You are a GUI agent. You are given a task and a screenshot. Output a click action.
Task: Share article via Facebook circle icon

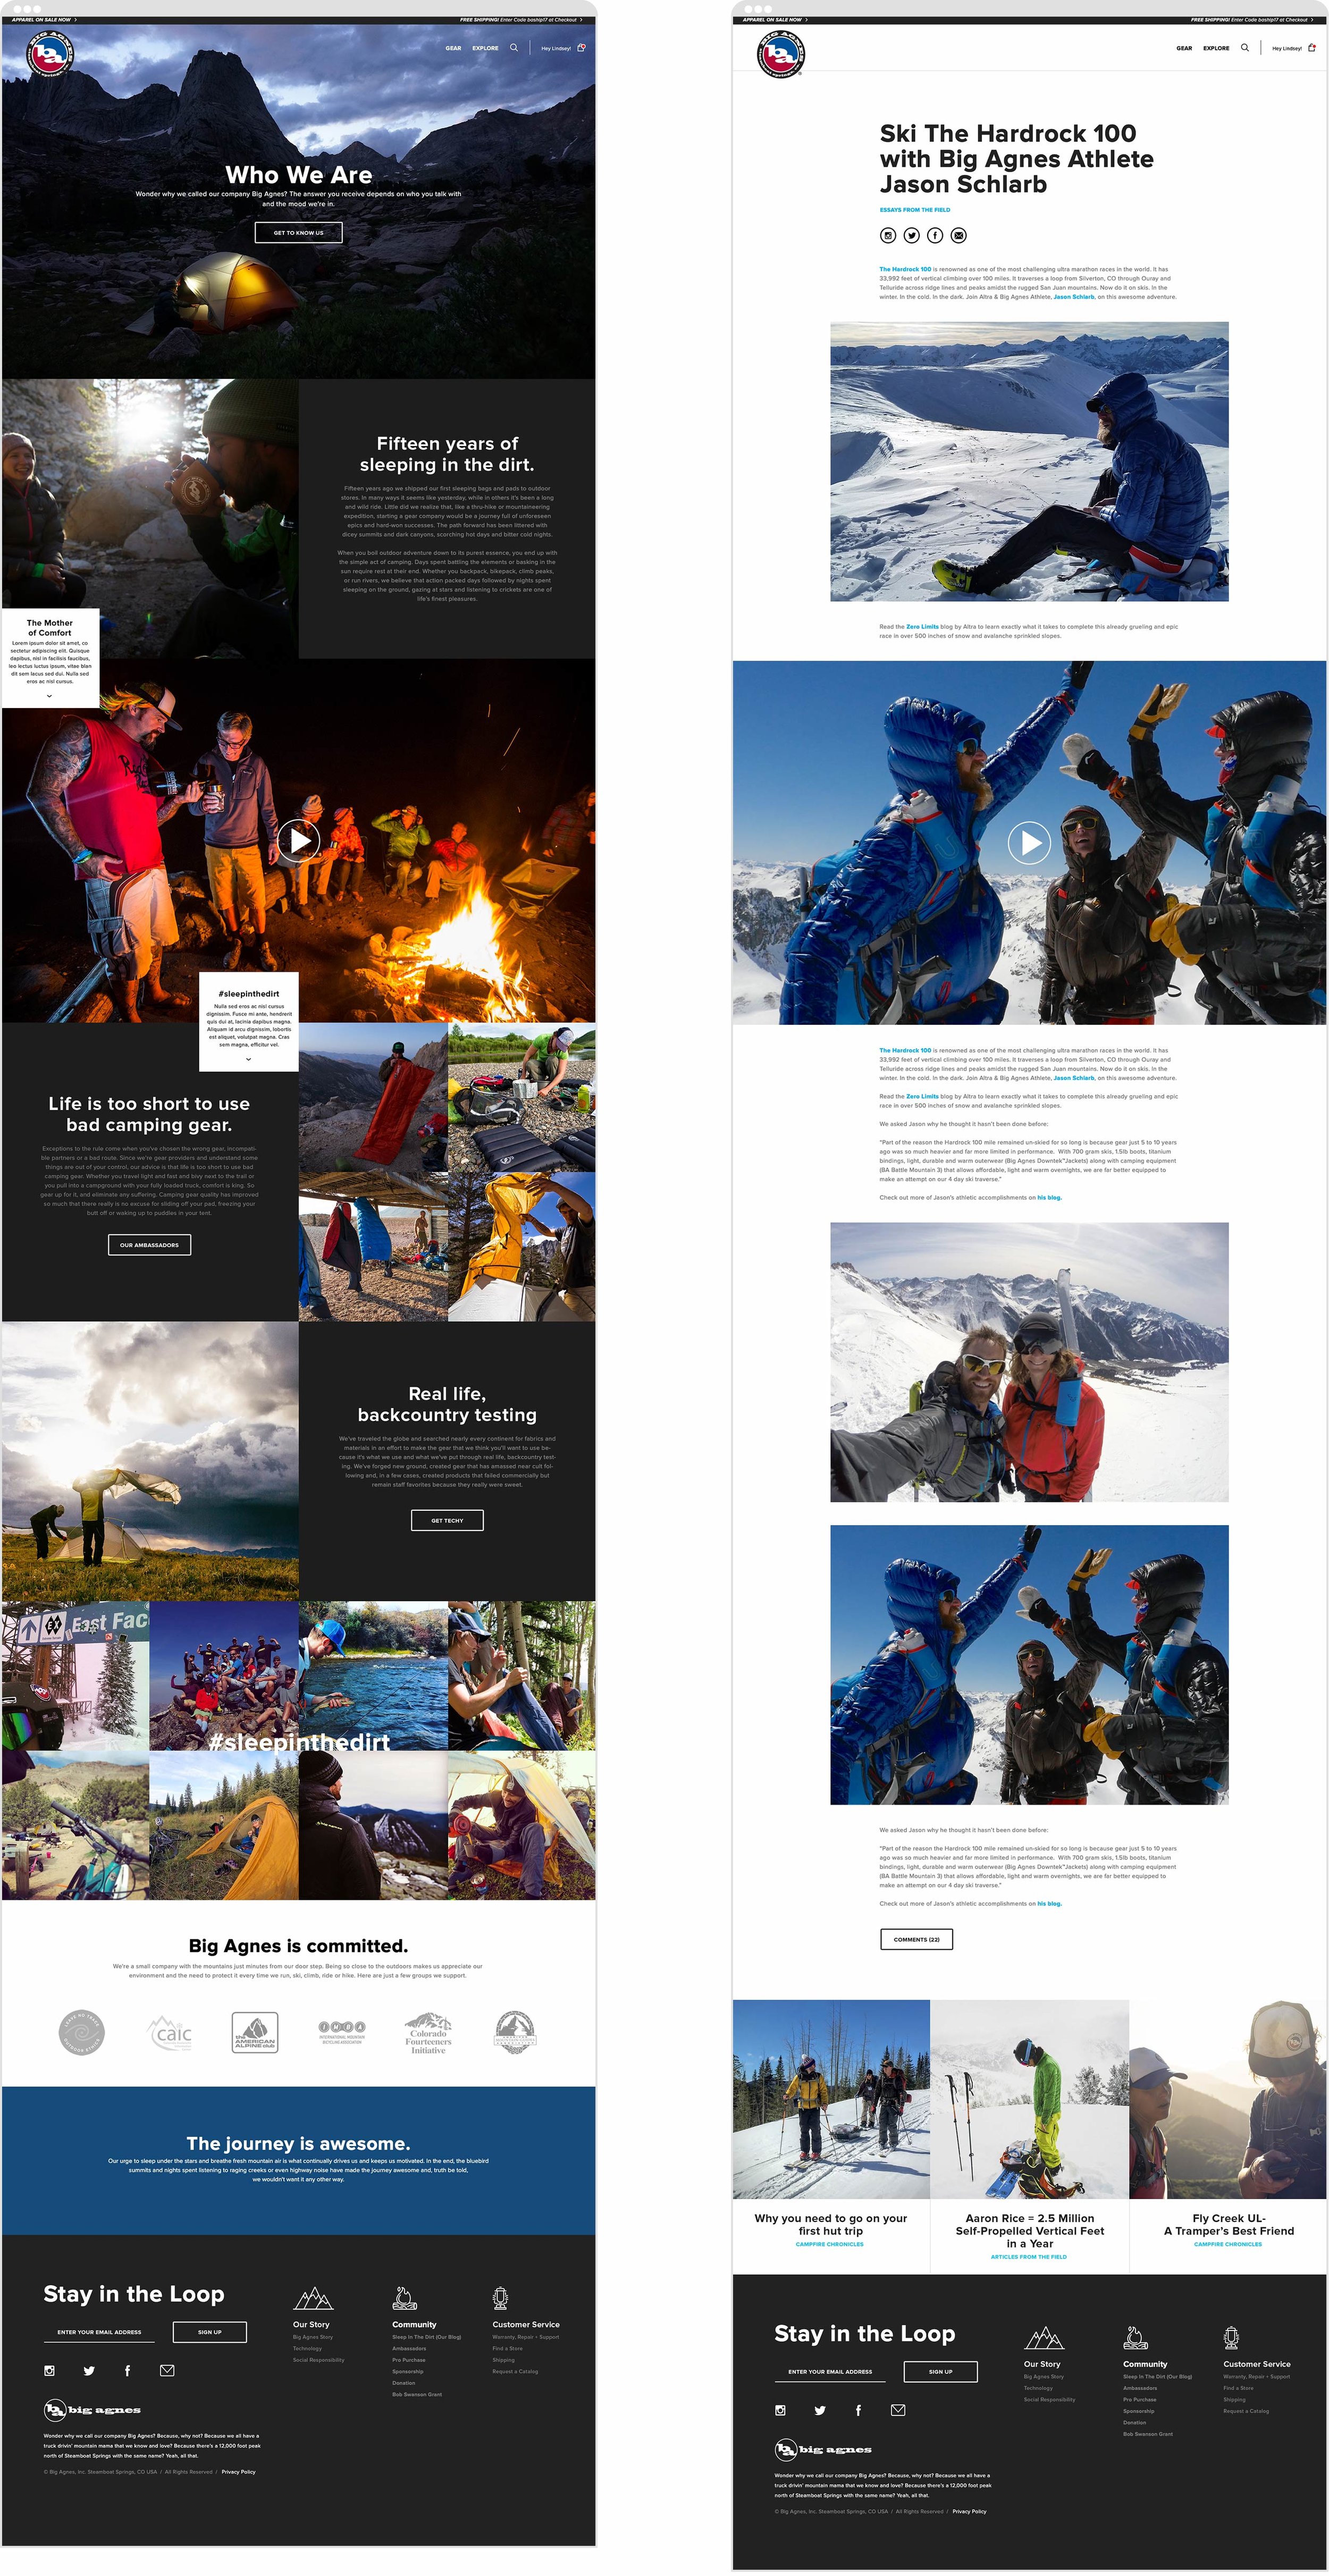935,235
